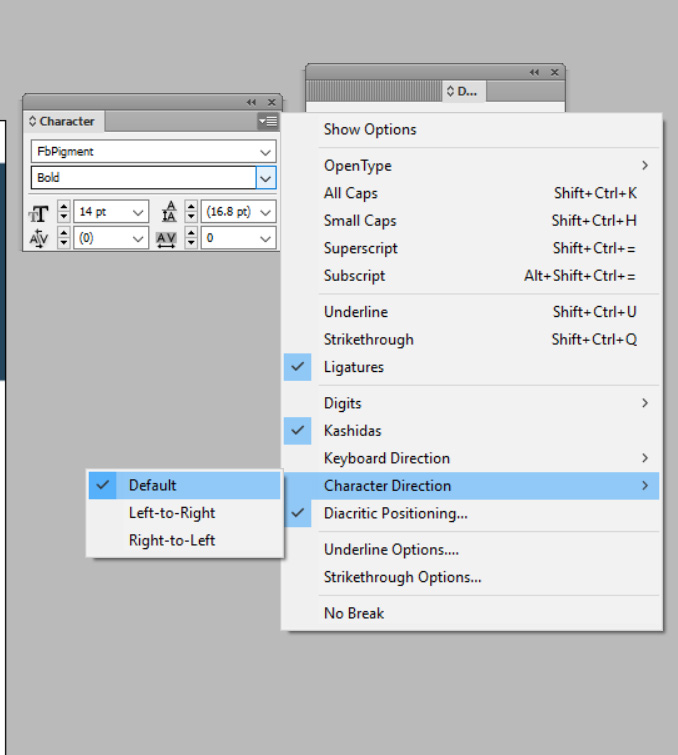Open the 14 pt font size dropdown

pos(138,212)
